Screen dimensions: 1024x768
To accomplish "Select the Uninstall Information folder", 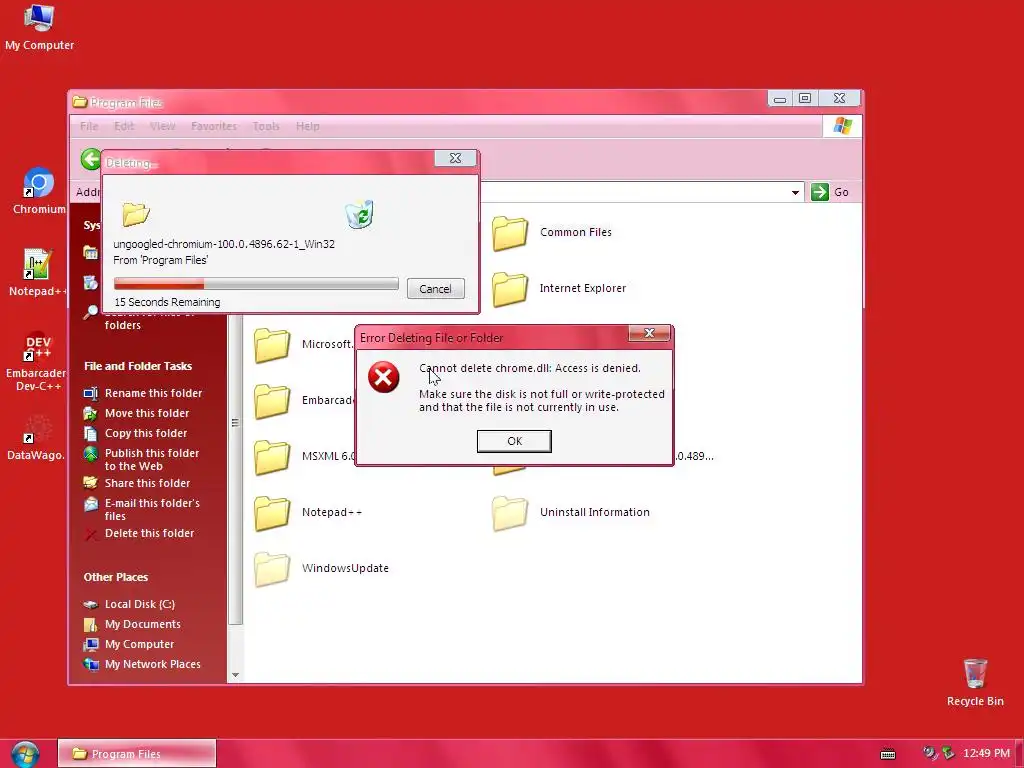I will (x=571, y=513).
